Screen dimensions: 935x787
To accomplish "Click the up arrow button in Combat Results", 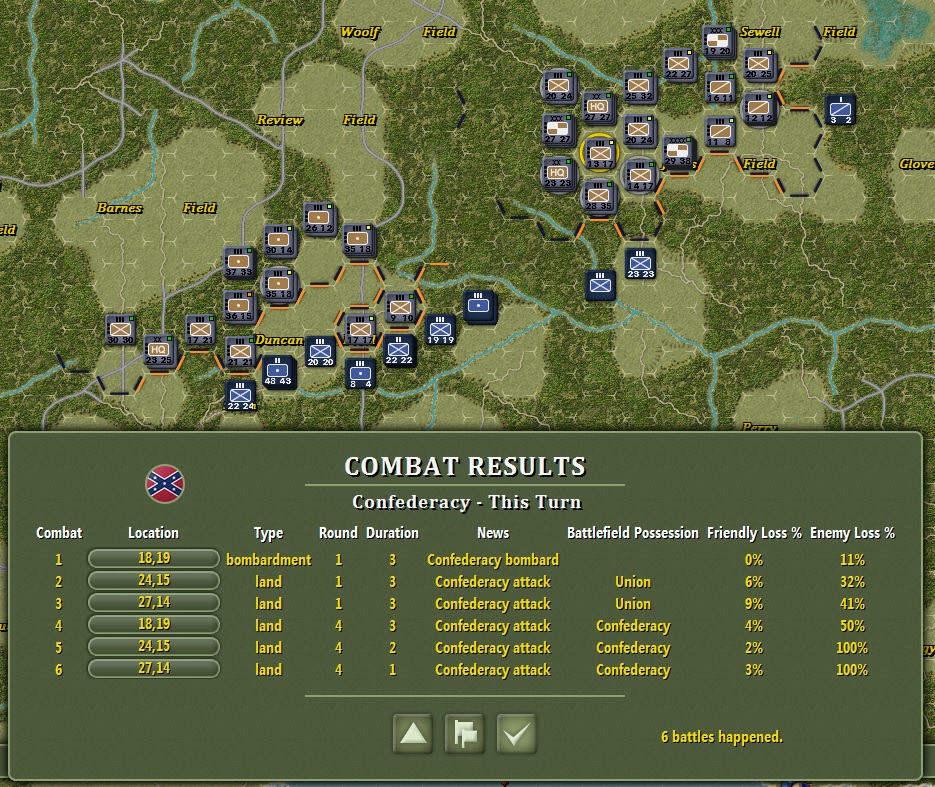I will pos(413,733).
